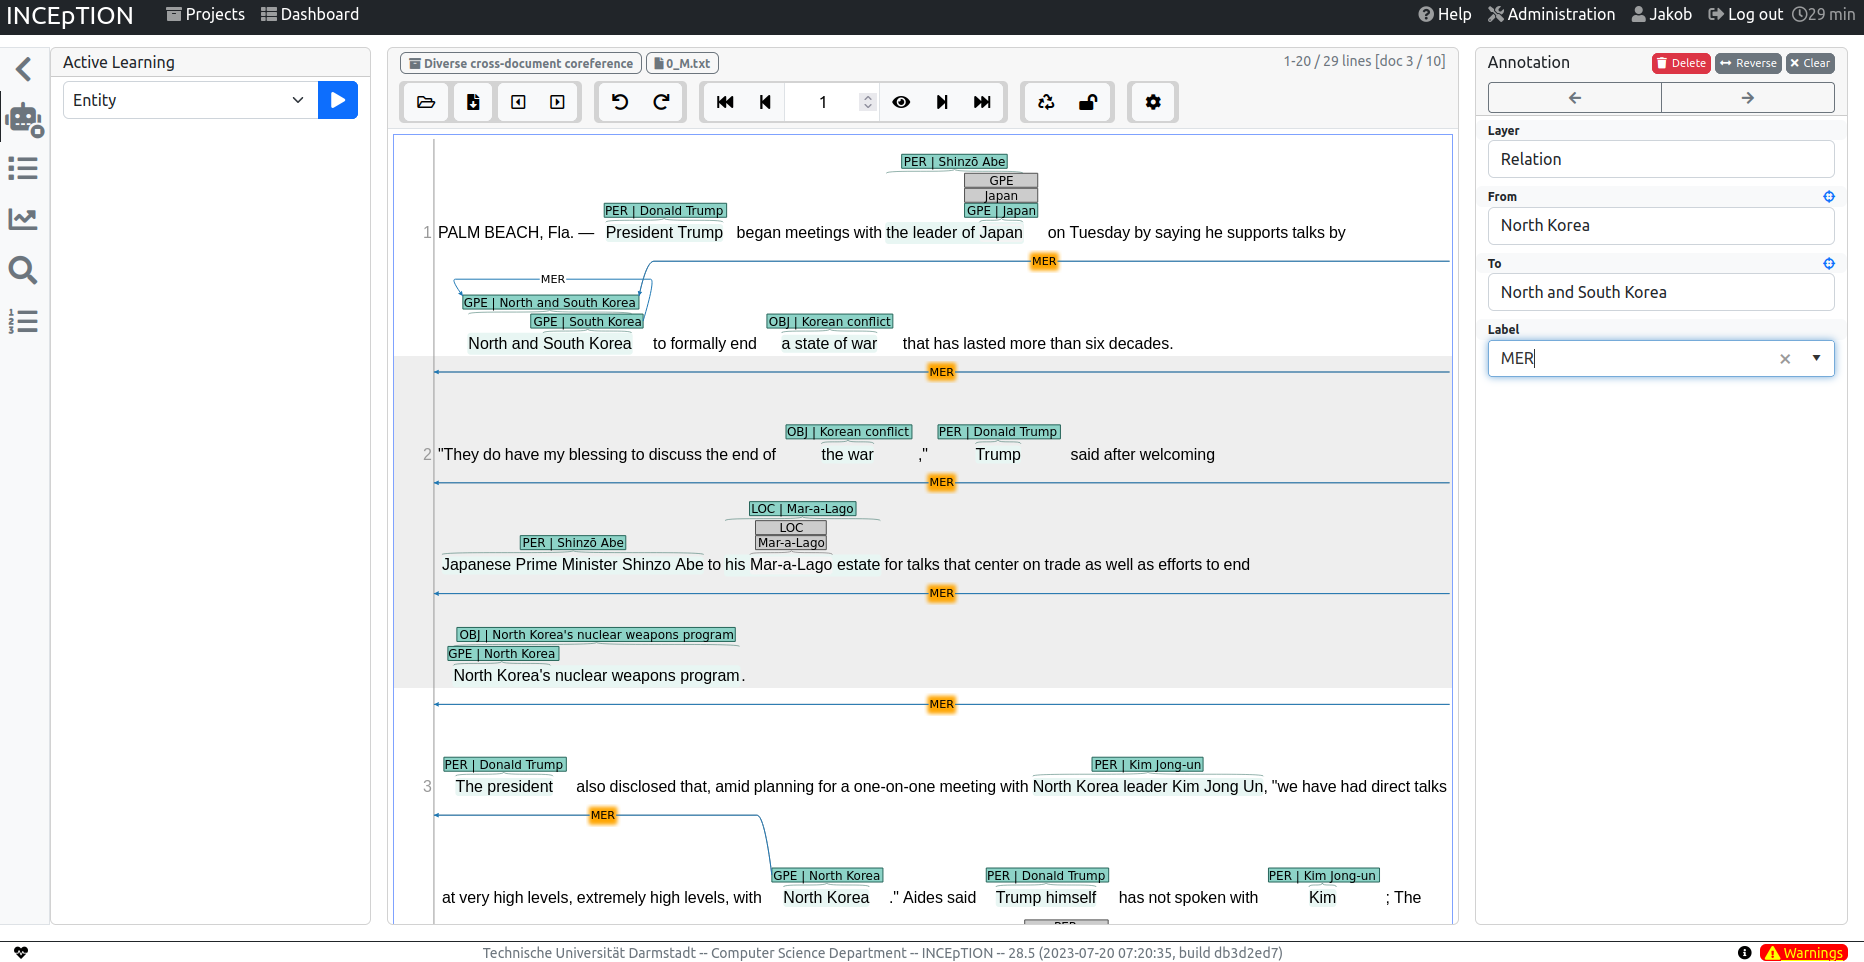Jump to the first page

coord(725,102)
